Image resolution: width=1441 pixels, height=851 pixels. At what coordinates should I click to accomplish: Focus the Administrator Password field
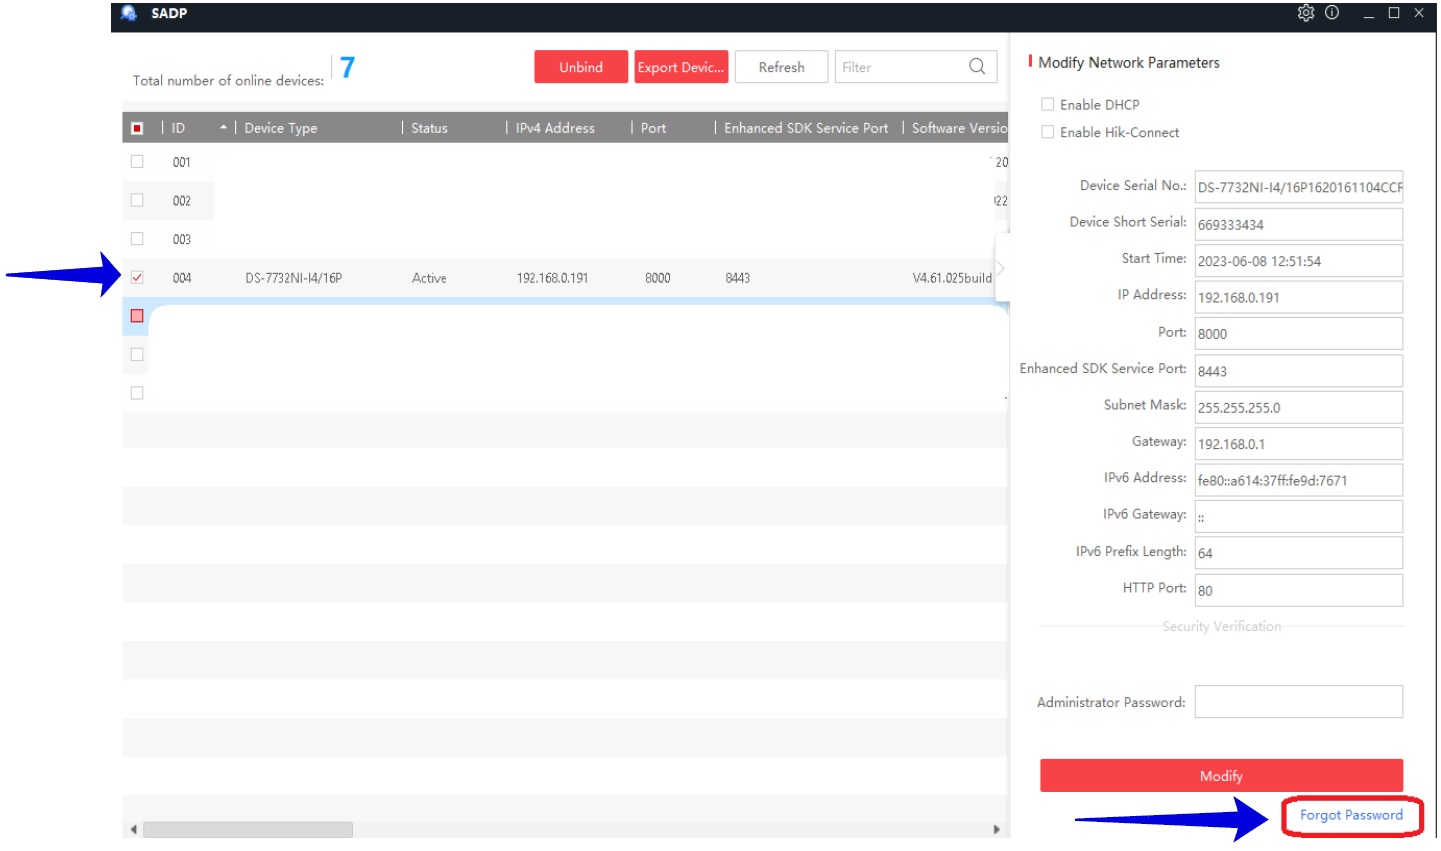coord(1298,702)
